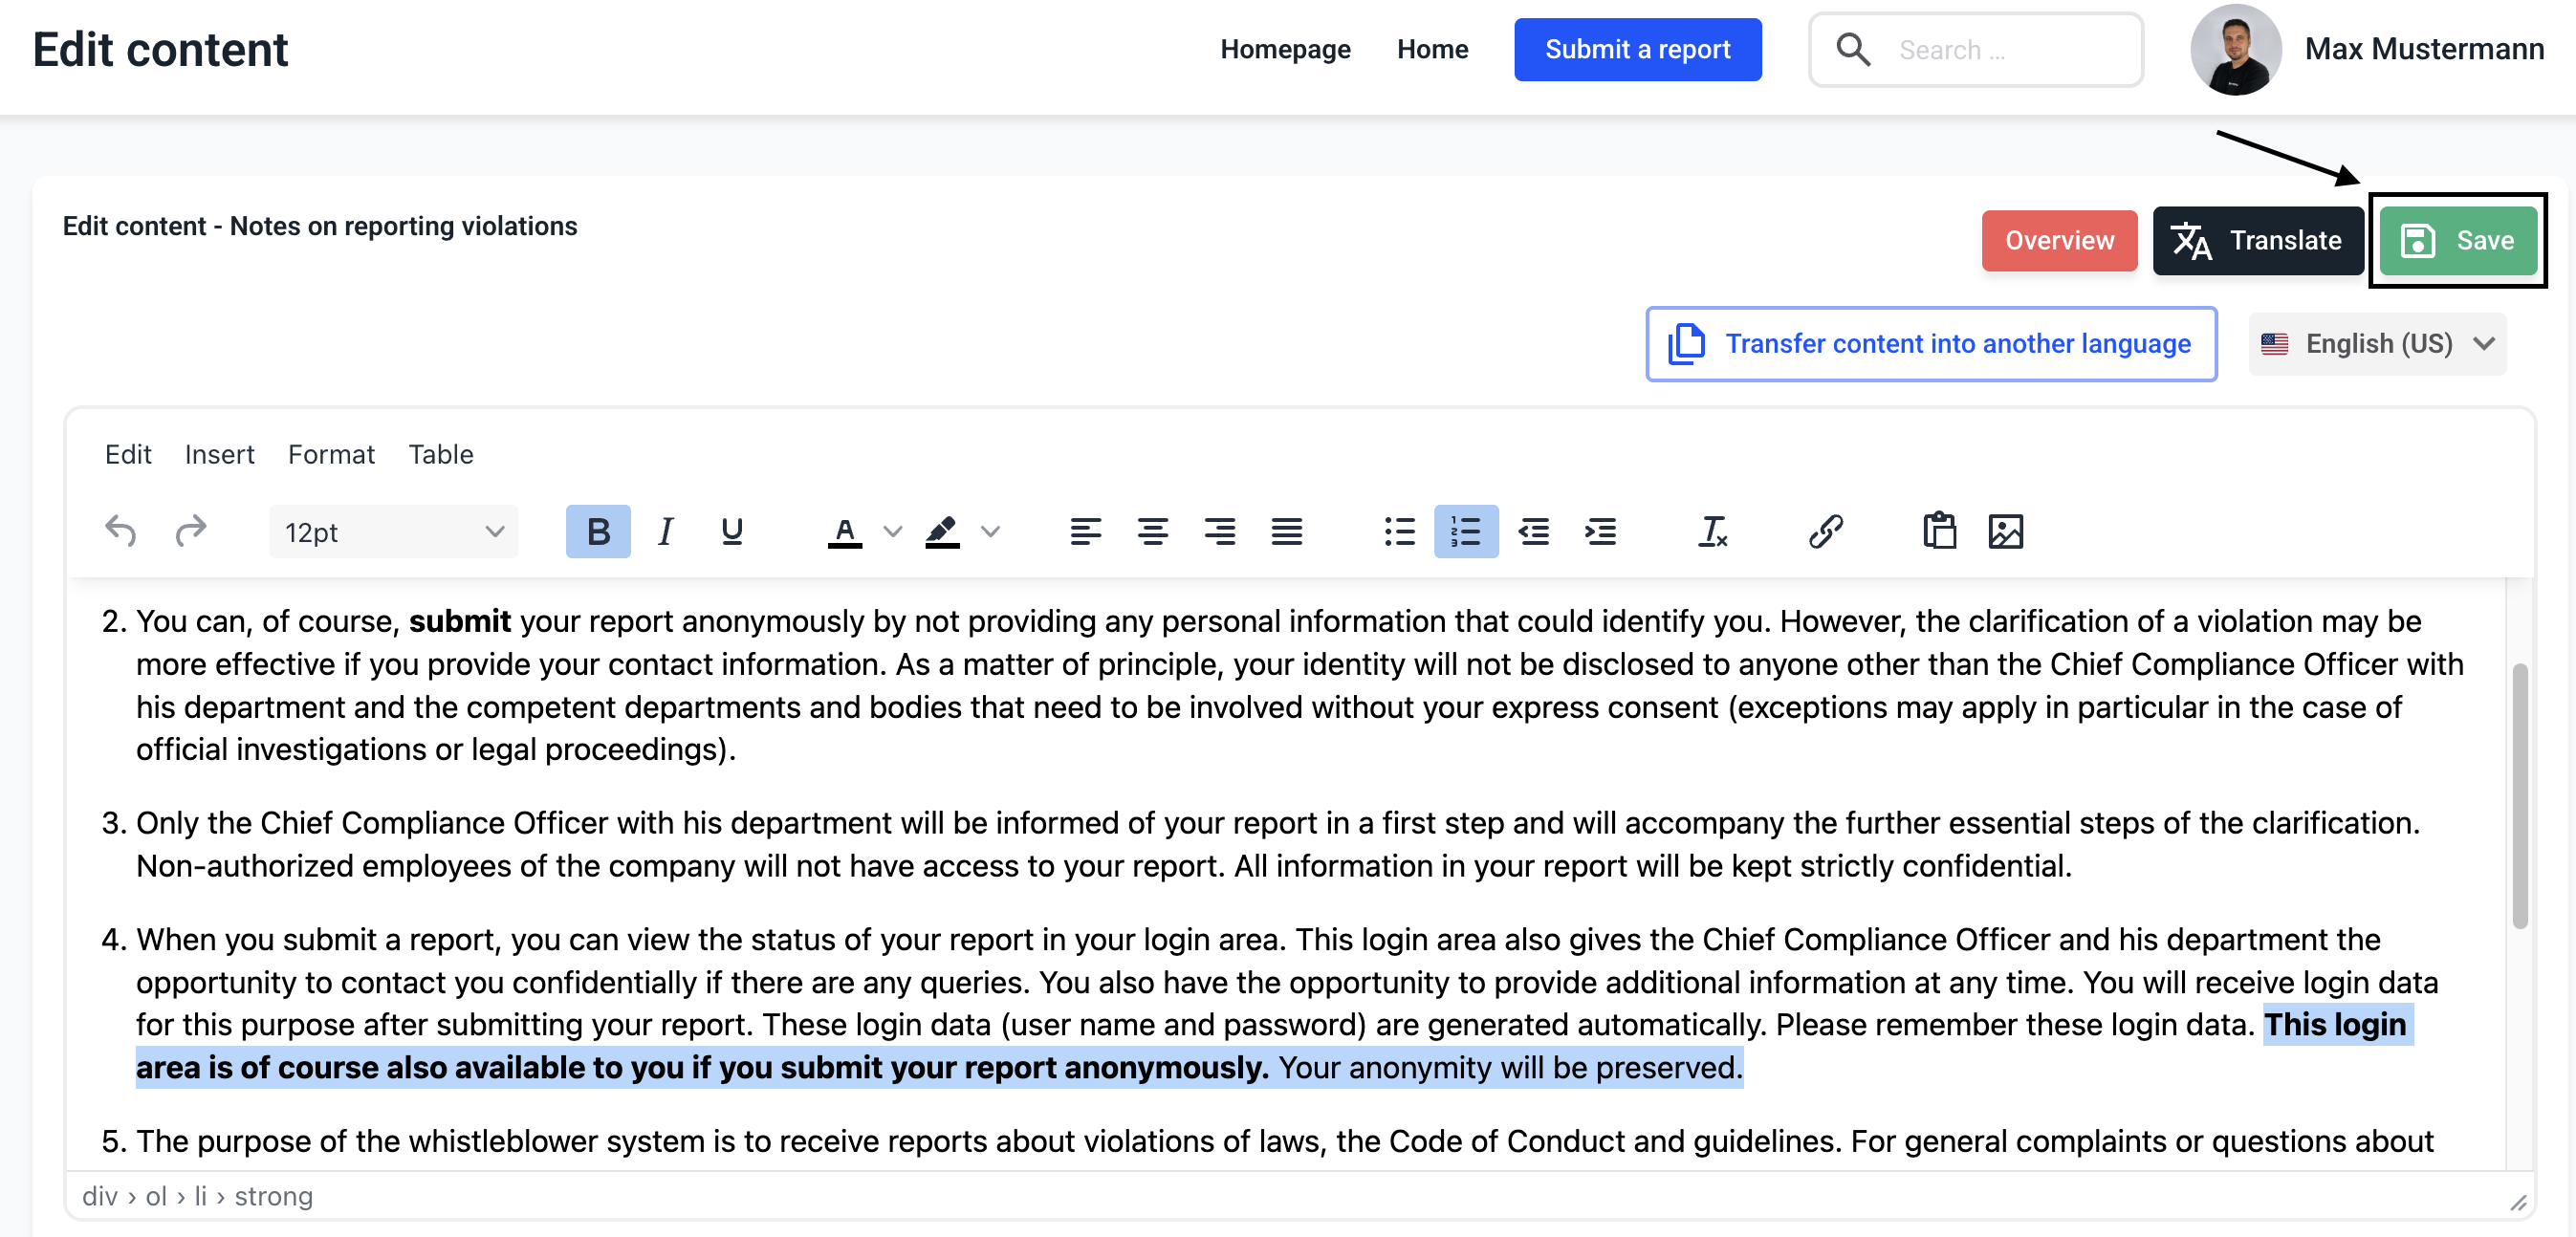Increase indent of the list item
The image size is (2576, 1237).
click(1600, 531)
